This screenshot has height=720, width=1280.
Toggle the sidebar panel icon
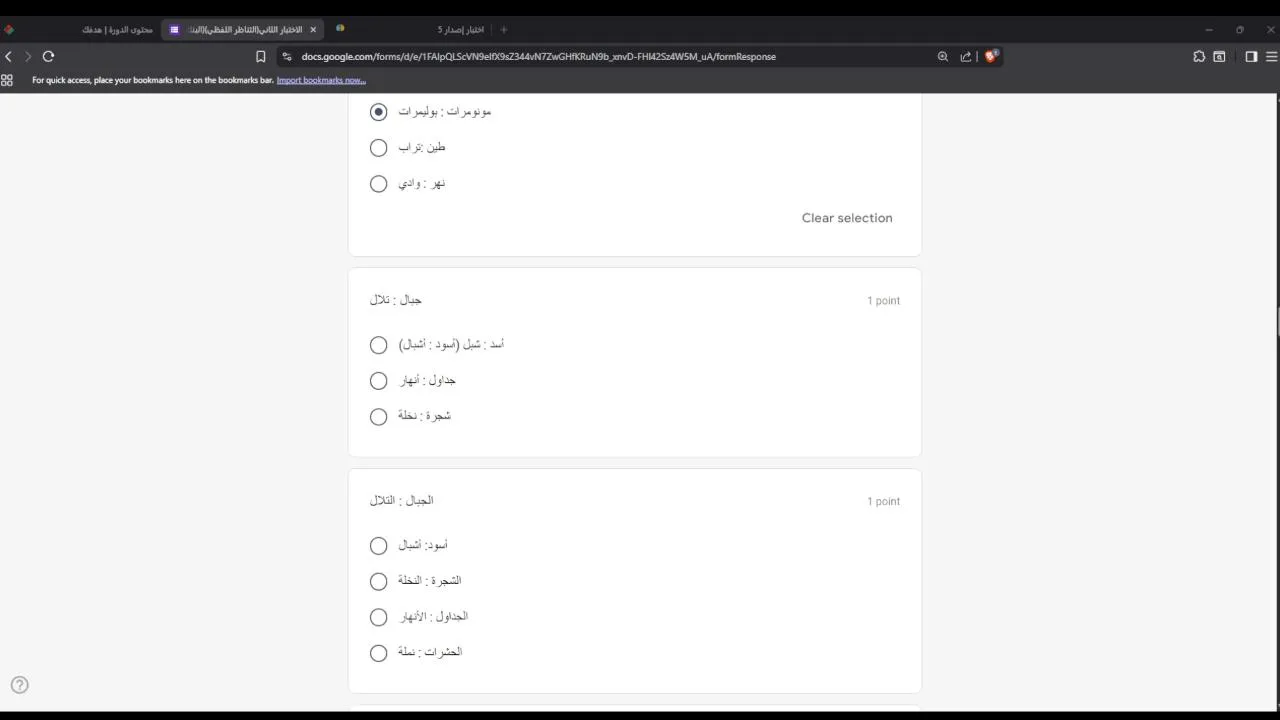pyautogui.click(x=1251, y=57)
